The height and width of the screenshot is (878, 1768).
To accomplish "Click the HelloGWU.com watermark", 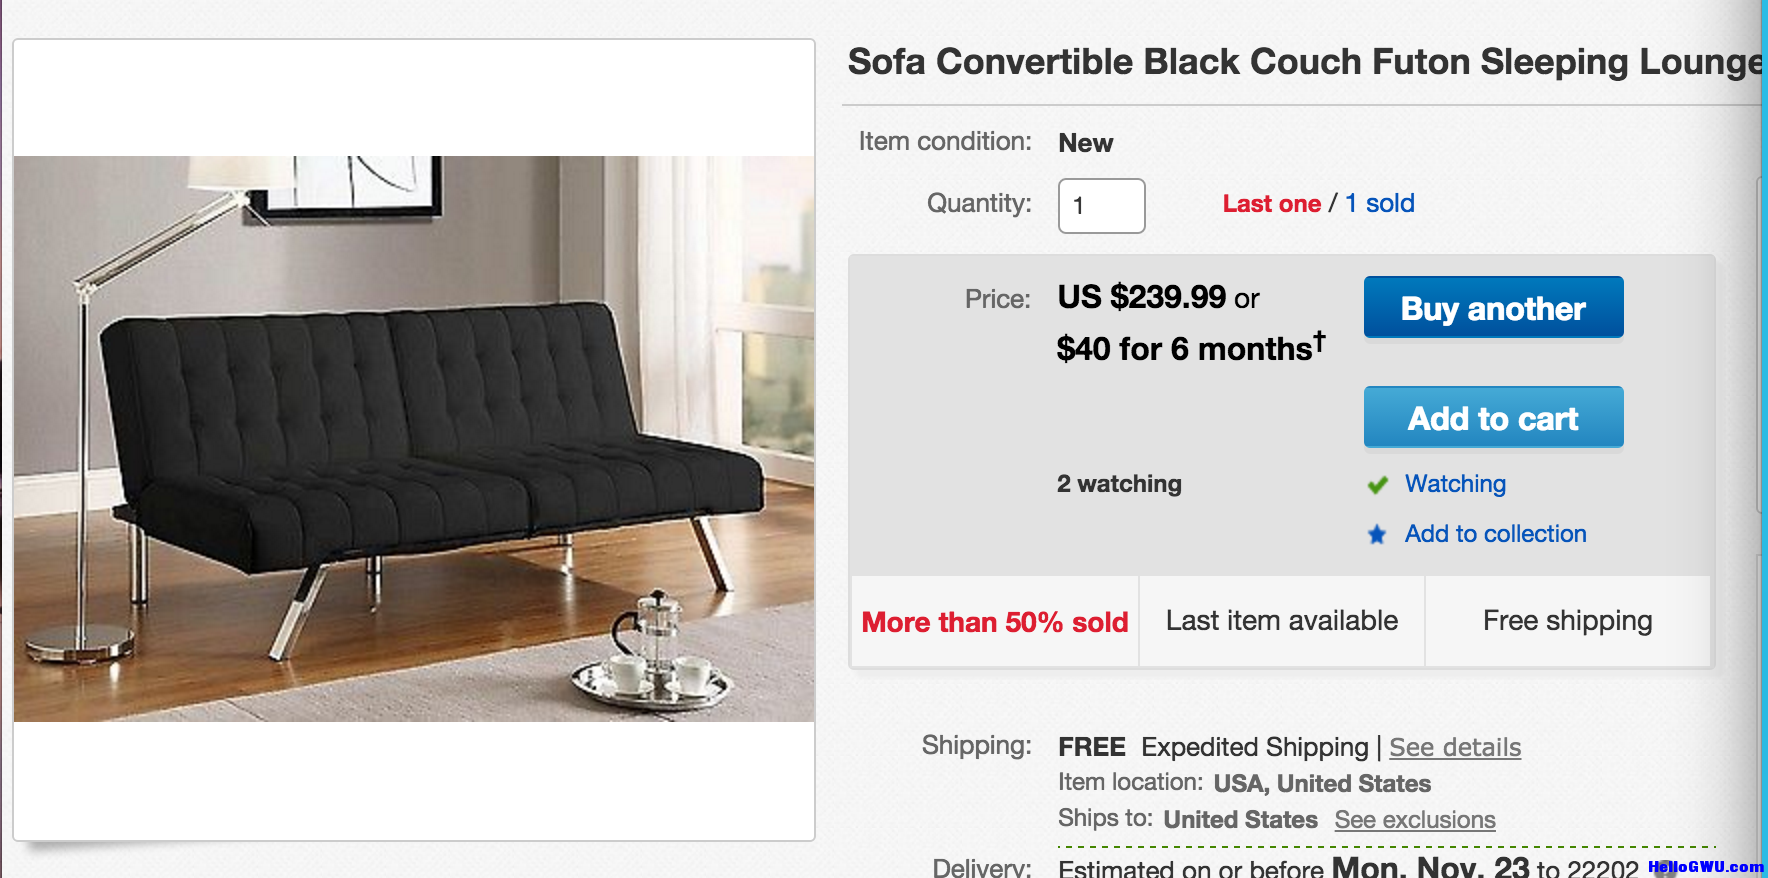I will [1706, 867].
